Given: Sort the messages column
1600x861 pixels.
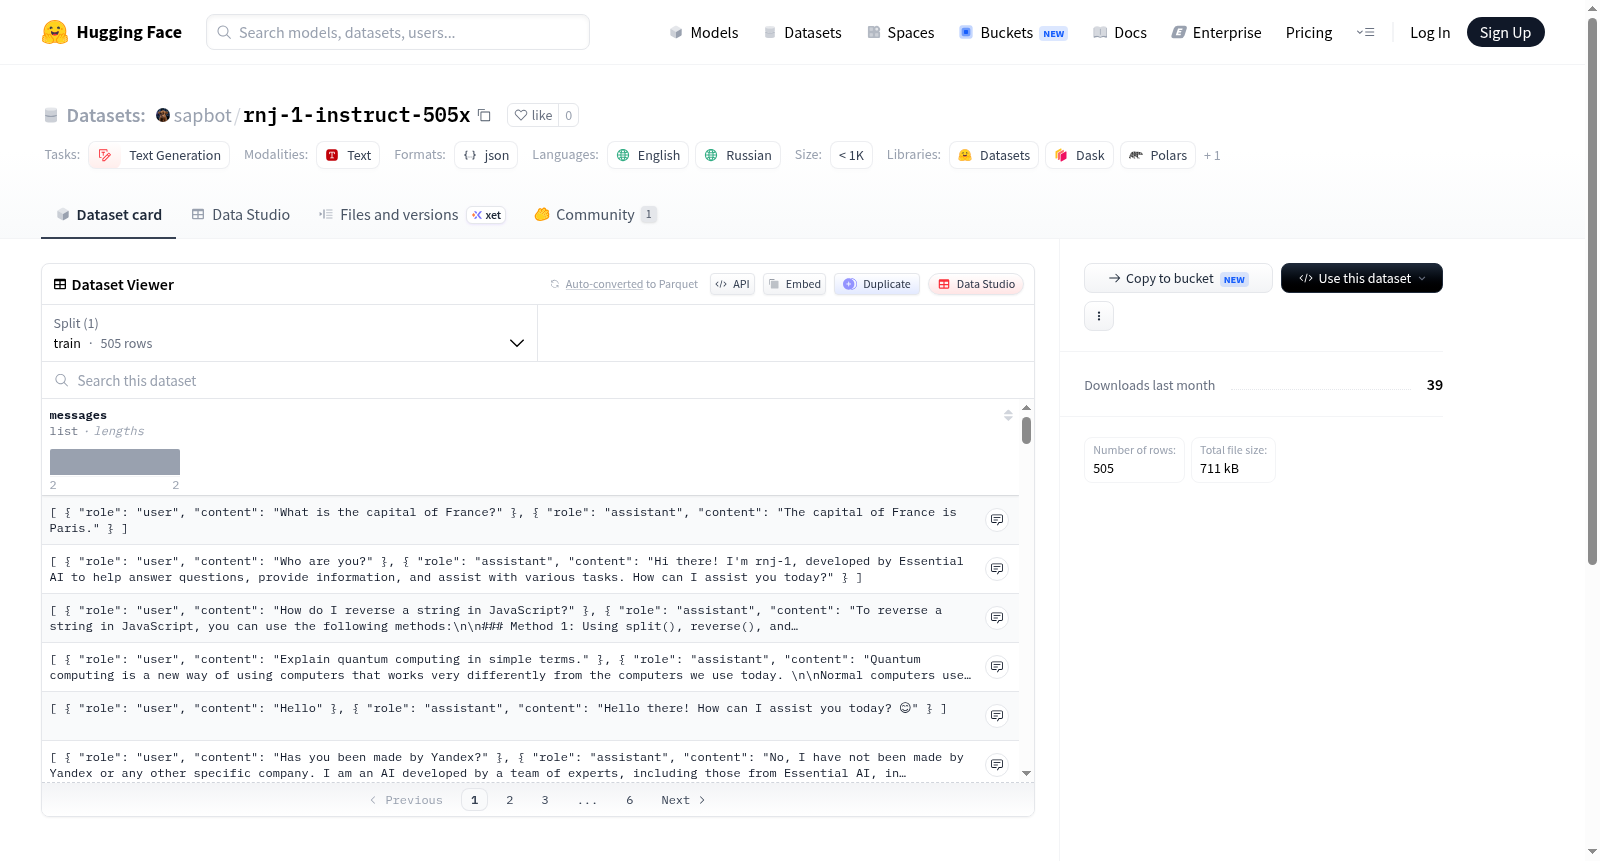Looking at the screenshot, I should (1008, 415).
